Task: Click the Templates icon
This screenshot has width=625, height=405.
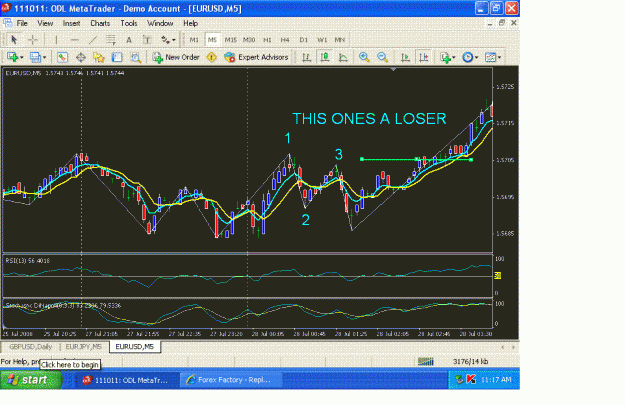Action: point(490,57)
